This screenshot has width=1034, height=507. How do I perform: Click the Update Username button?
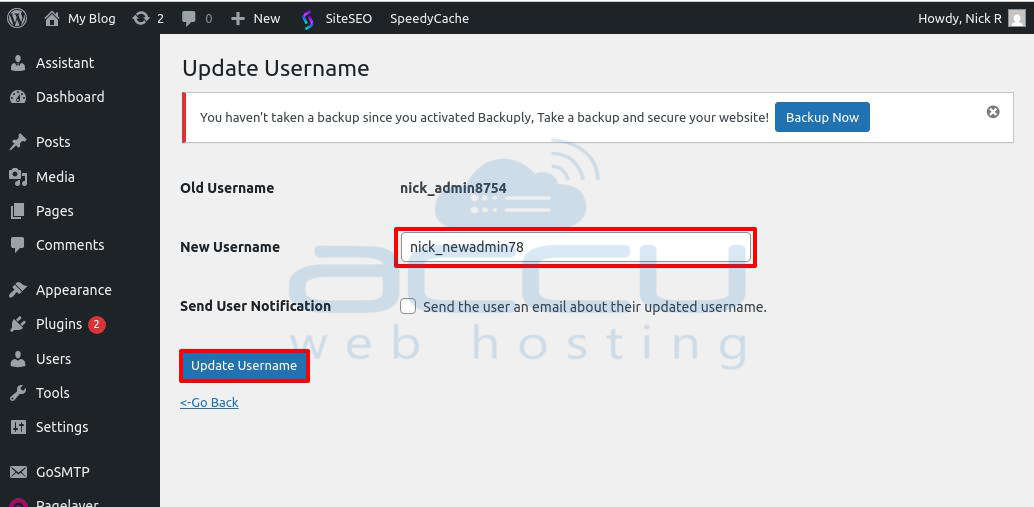(x=244, y=365)
